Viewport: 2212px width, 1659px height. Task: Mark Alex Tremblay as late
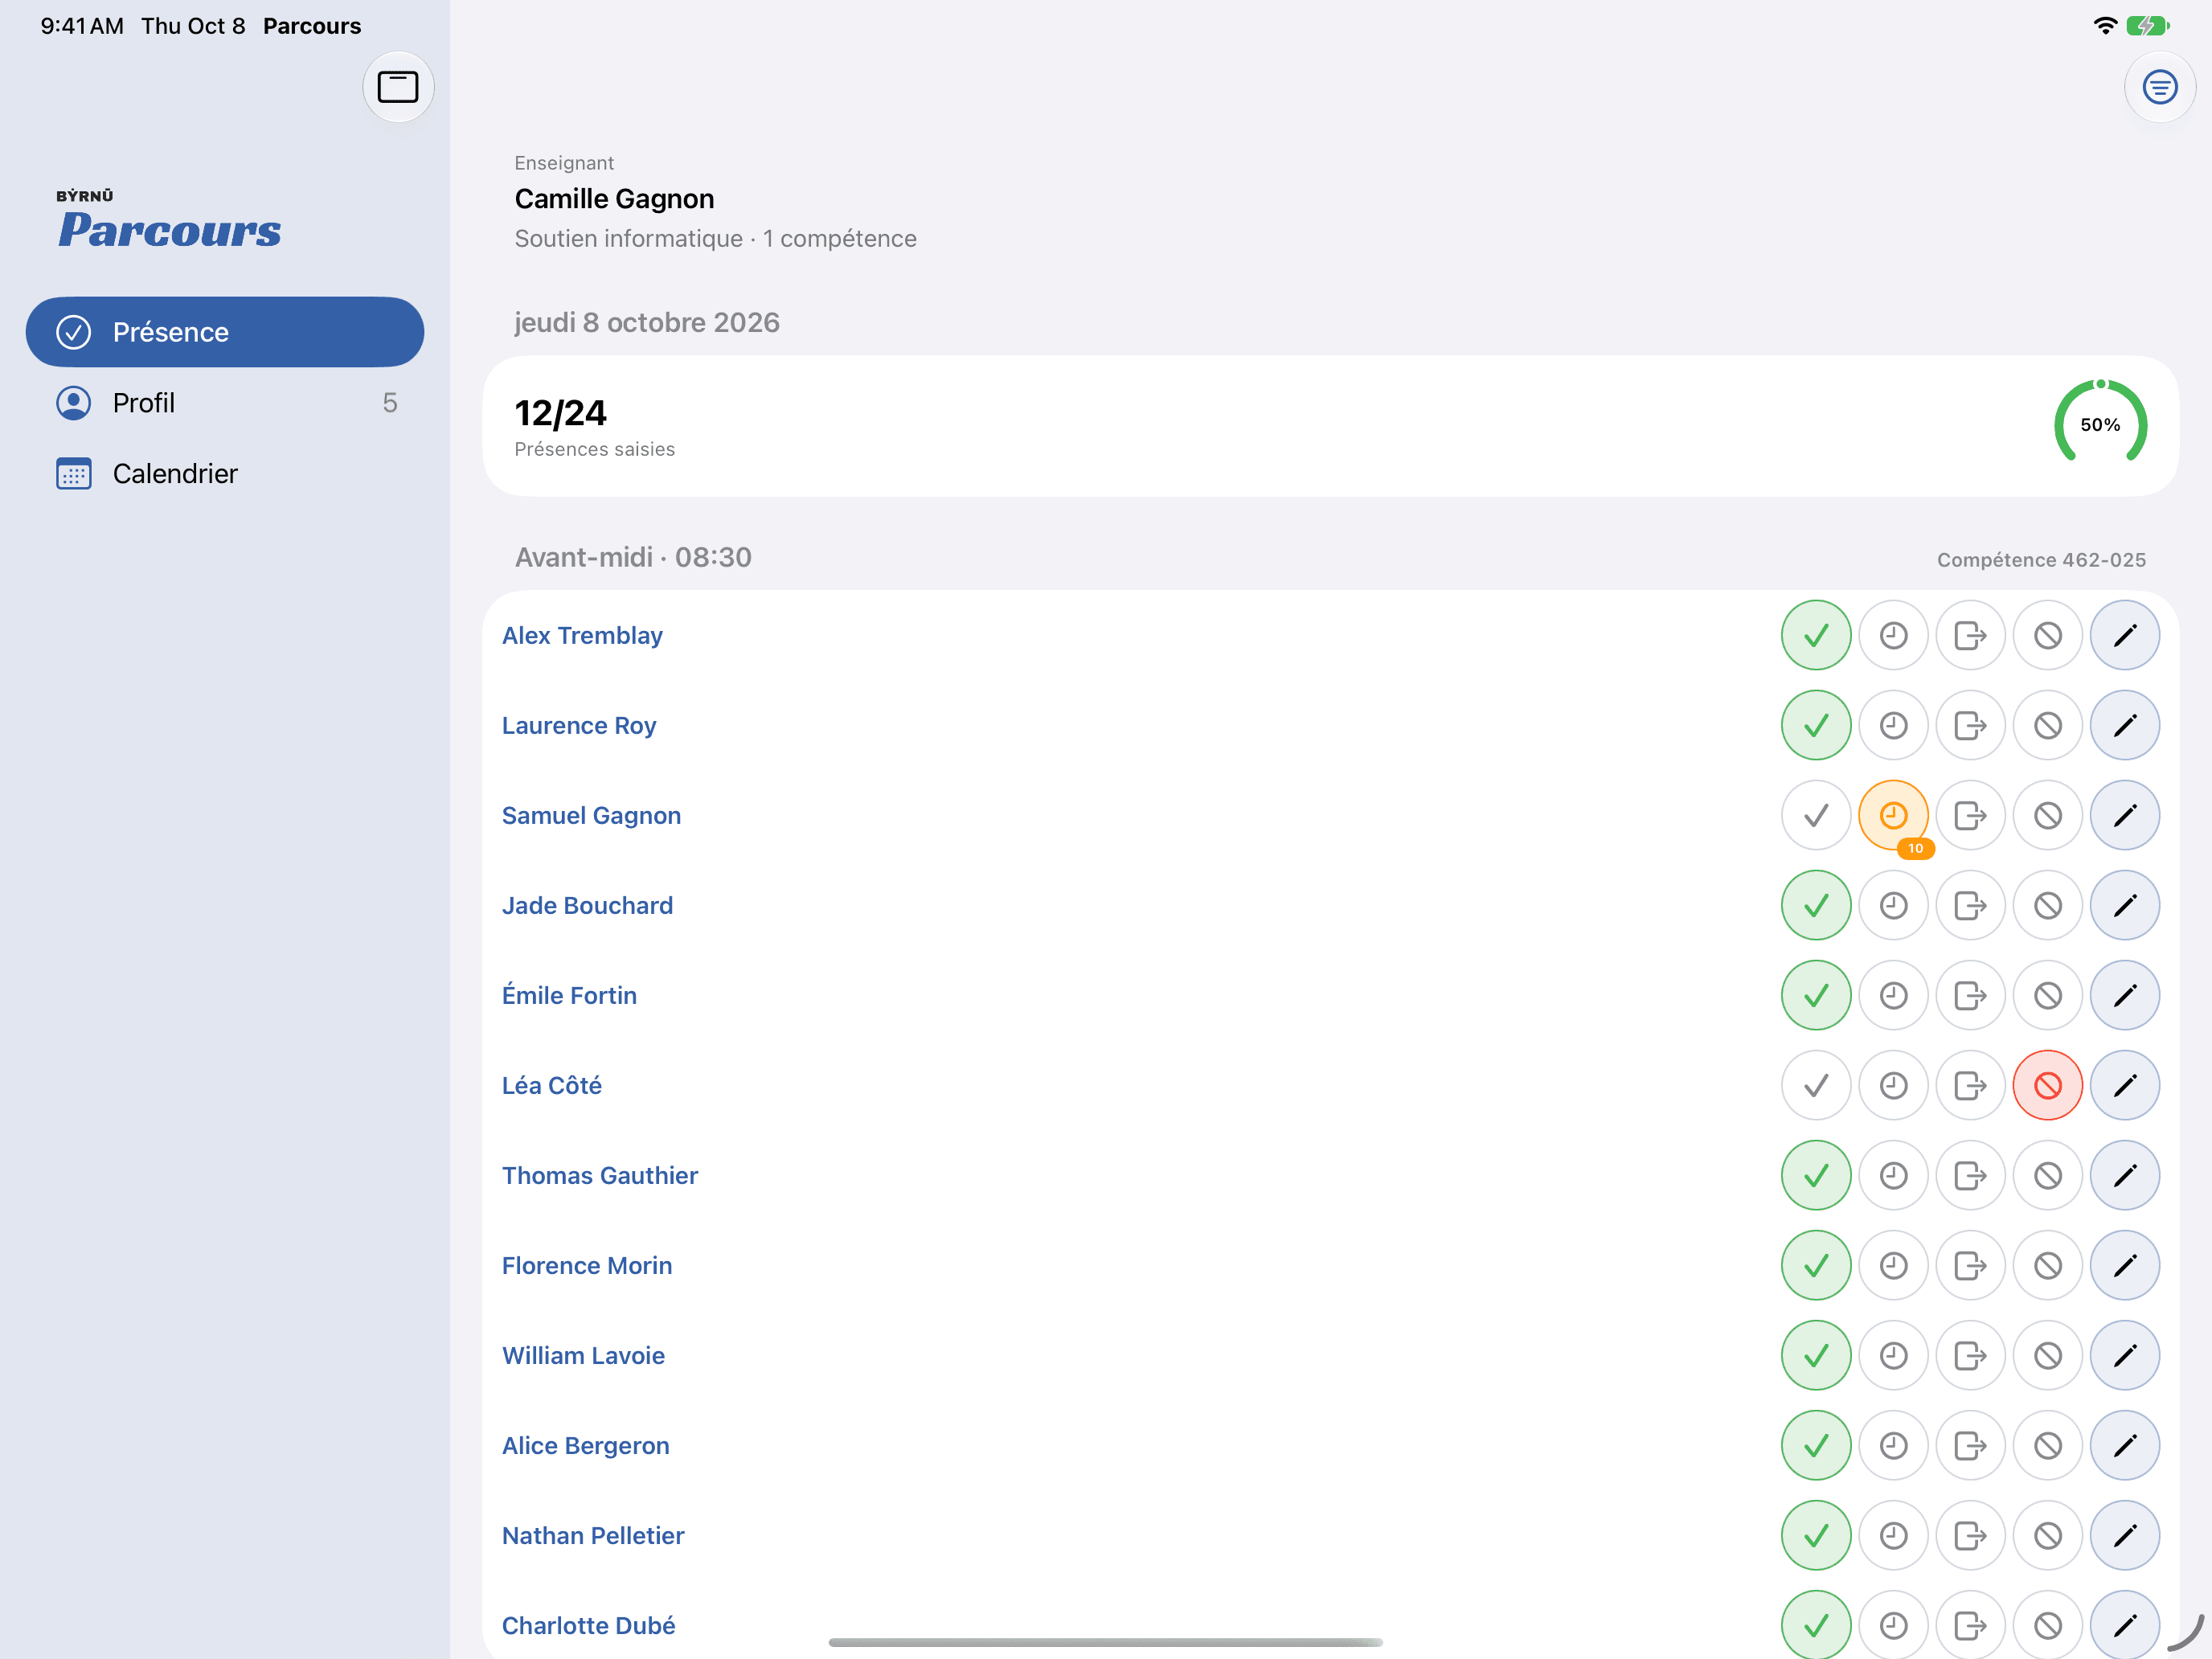[1893, 635]
